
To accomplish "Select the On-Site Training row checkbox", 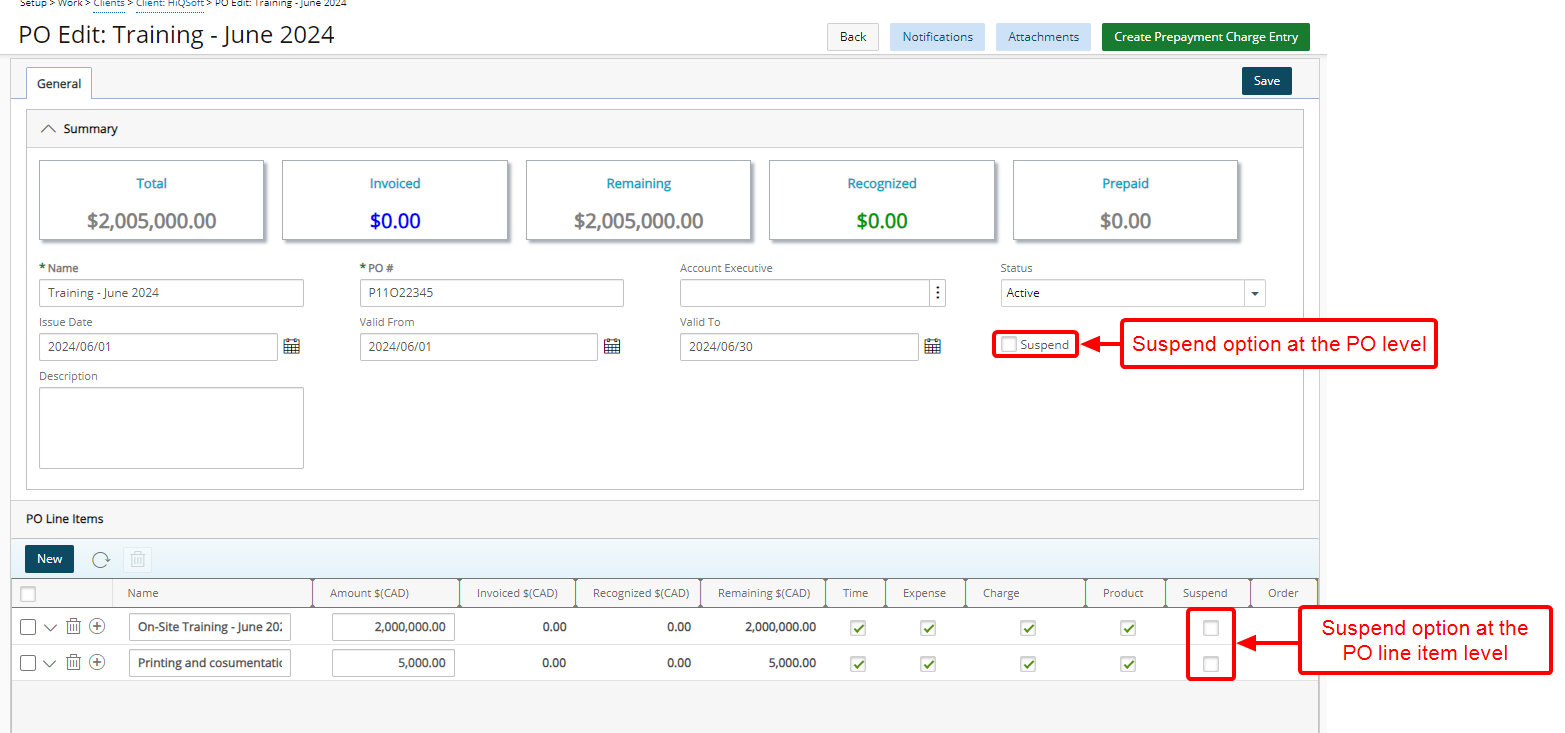I will 28,627.
